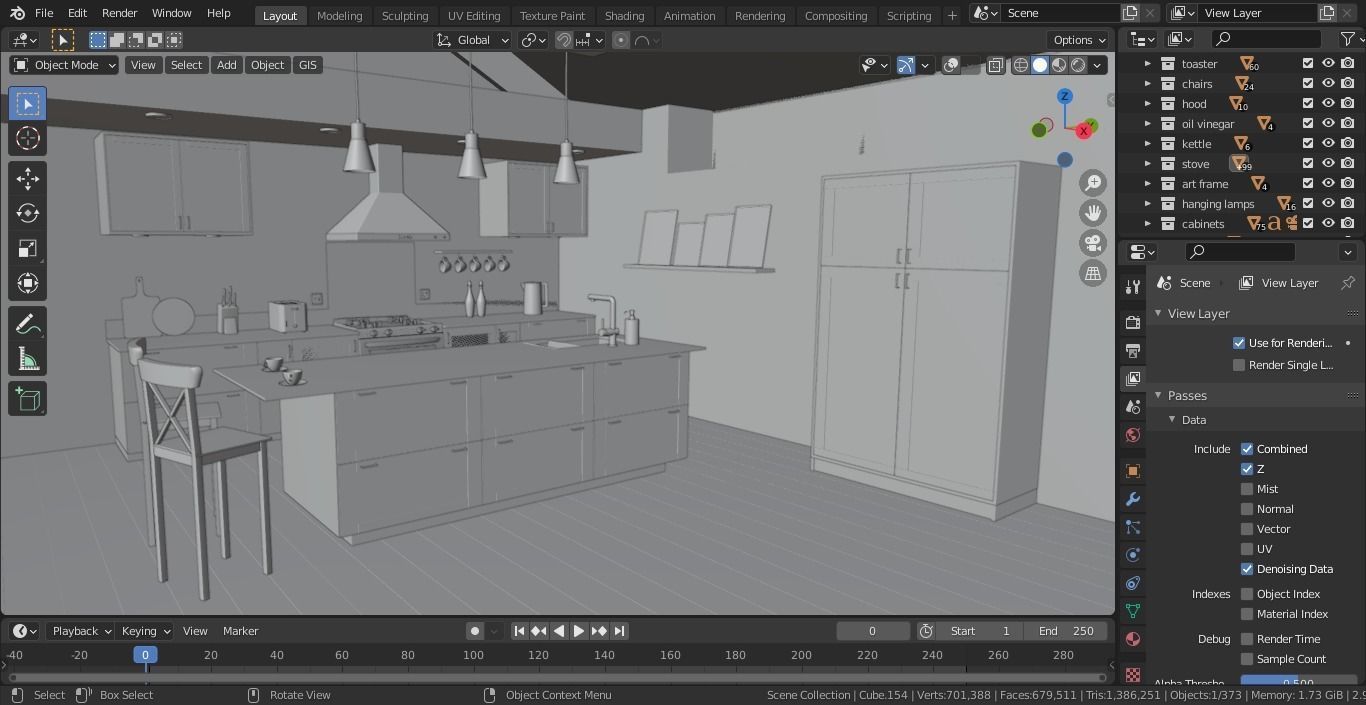
Task: Open the File menu
Action: point(44,13)
